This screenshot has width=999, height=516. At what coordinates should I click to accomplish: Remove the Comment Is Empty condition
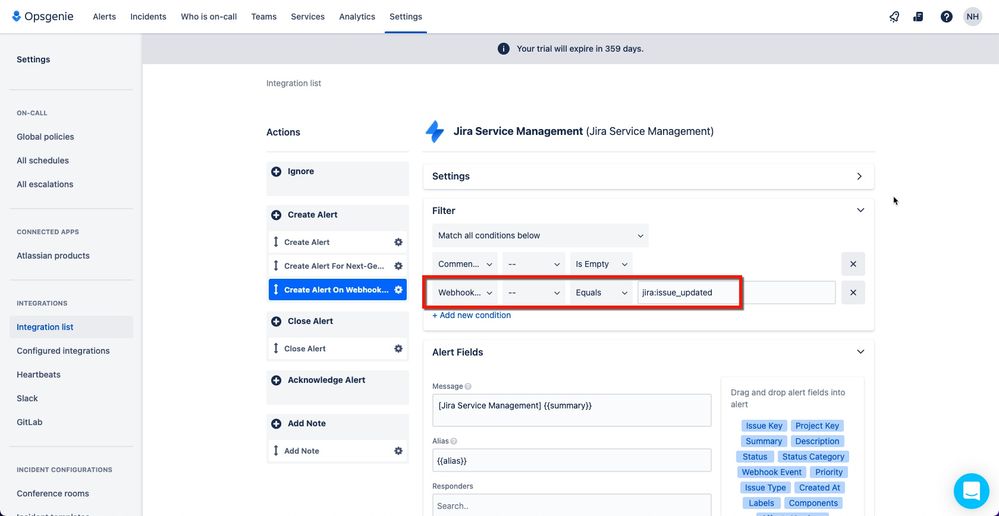[x=853, y=264]
